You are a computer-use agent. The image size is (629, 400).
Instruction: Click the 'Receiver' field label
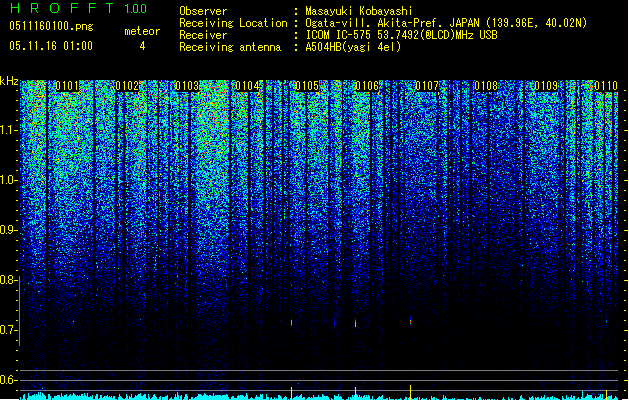[x=203, y=35]
